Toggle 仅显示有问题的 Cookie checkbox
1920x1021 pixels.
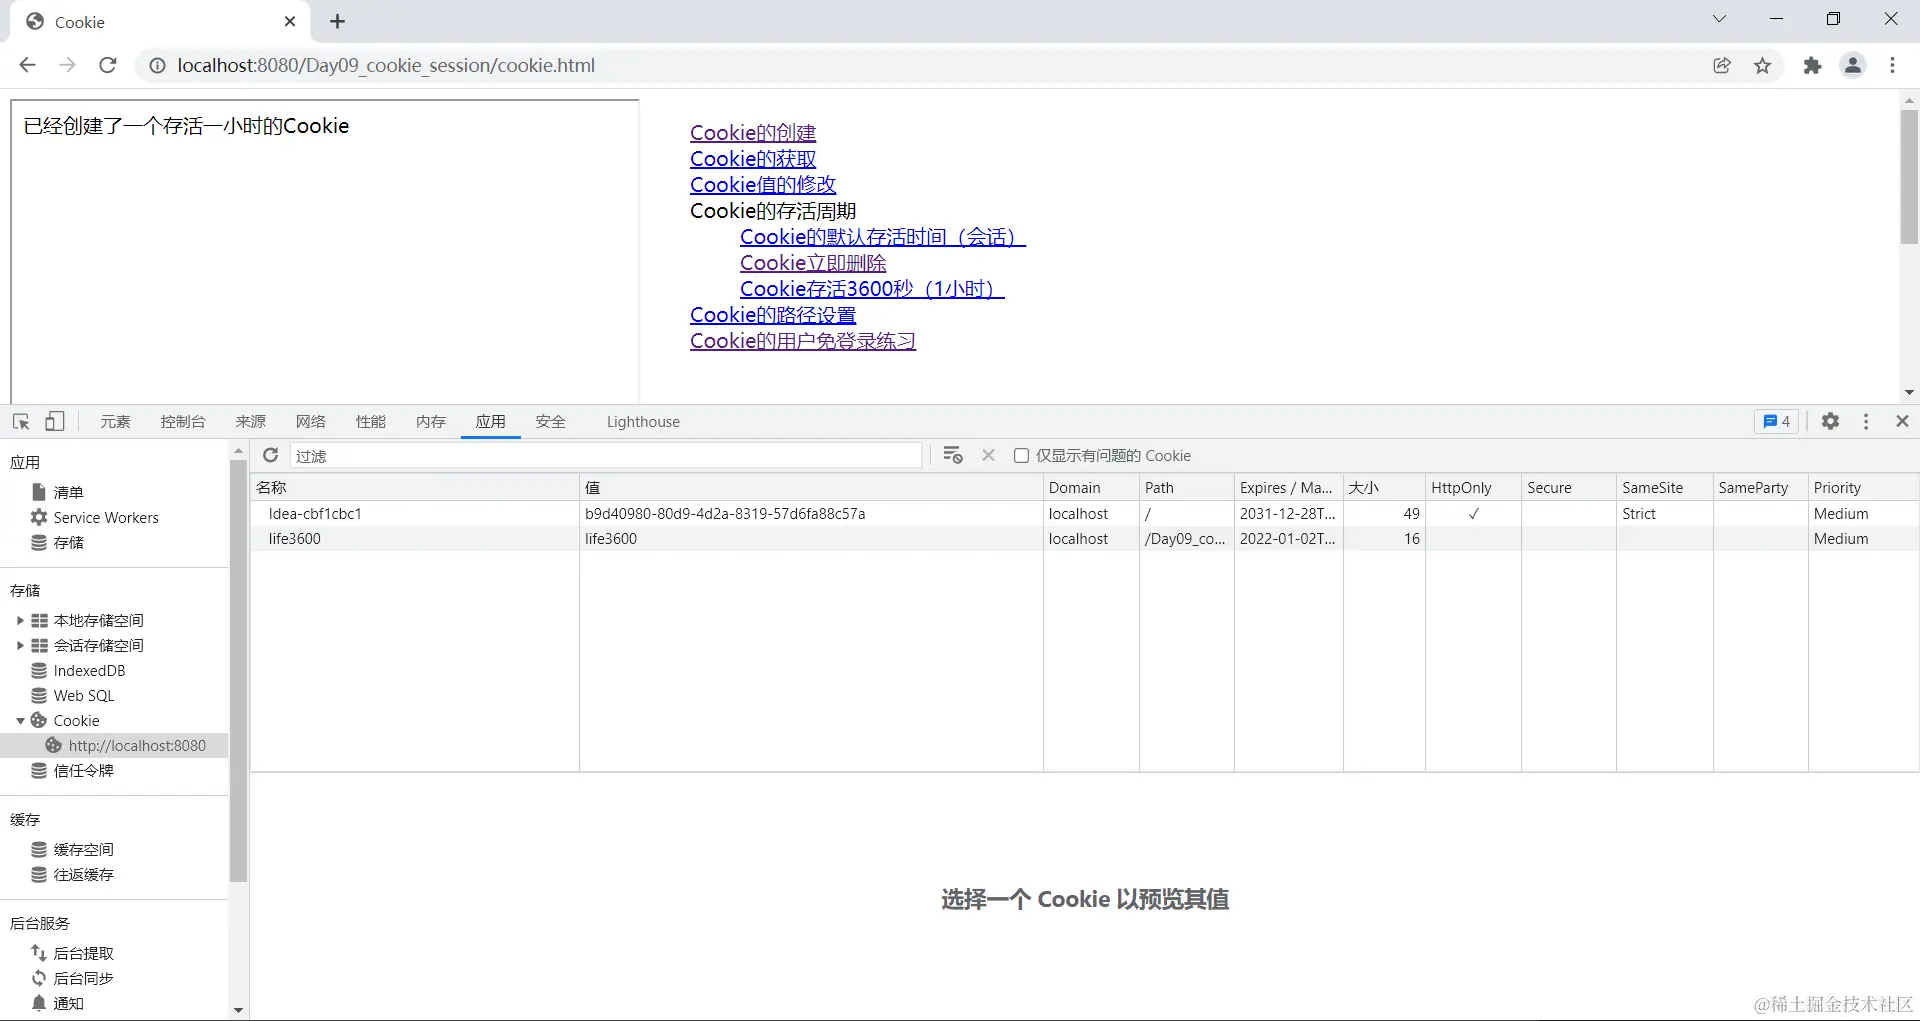pos(1021,455)
